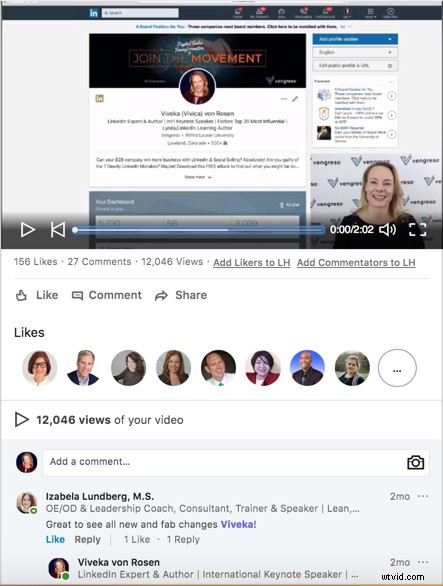This screenshot has width=443, height=586.
Task: Restart video with skip-back control
Action: pyautogui.click(x=58, y=229)
